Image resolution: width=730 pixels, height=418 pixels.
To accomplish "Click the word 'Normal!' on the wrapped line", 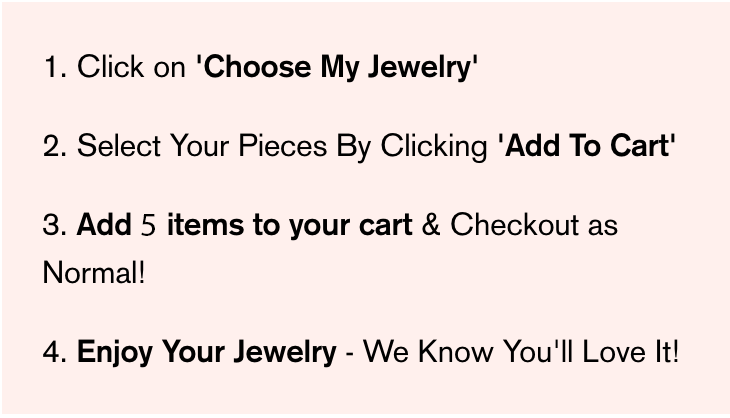I will [94, 273].
